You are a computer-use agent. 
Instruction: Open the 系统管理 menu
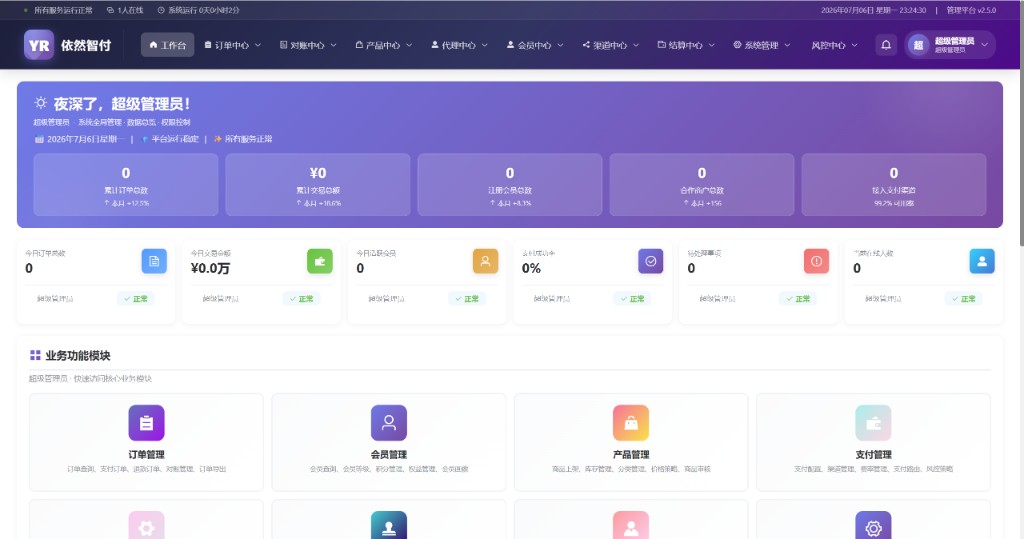(x=761, y=45)
